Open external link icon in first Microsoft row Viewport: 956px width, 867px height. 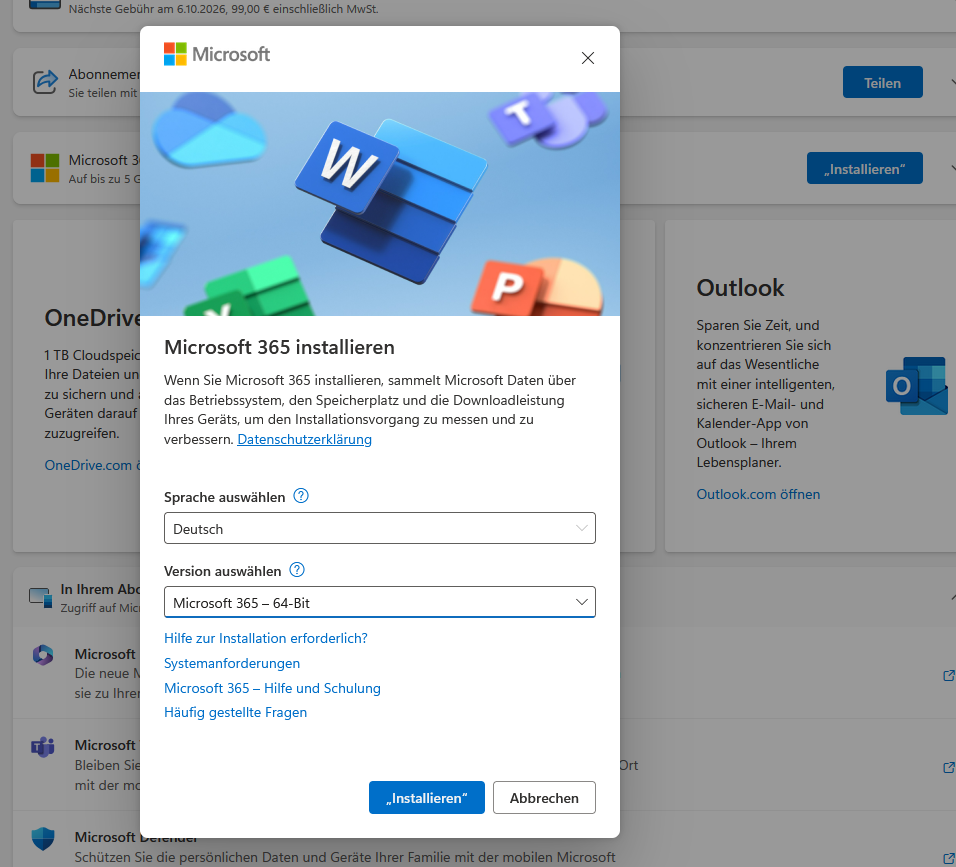(x=949, y=675)
